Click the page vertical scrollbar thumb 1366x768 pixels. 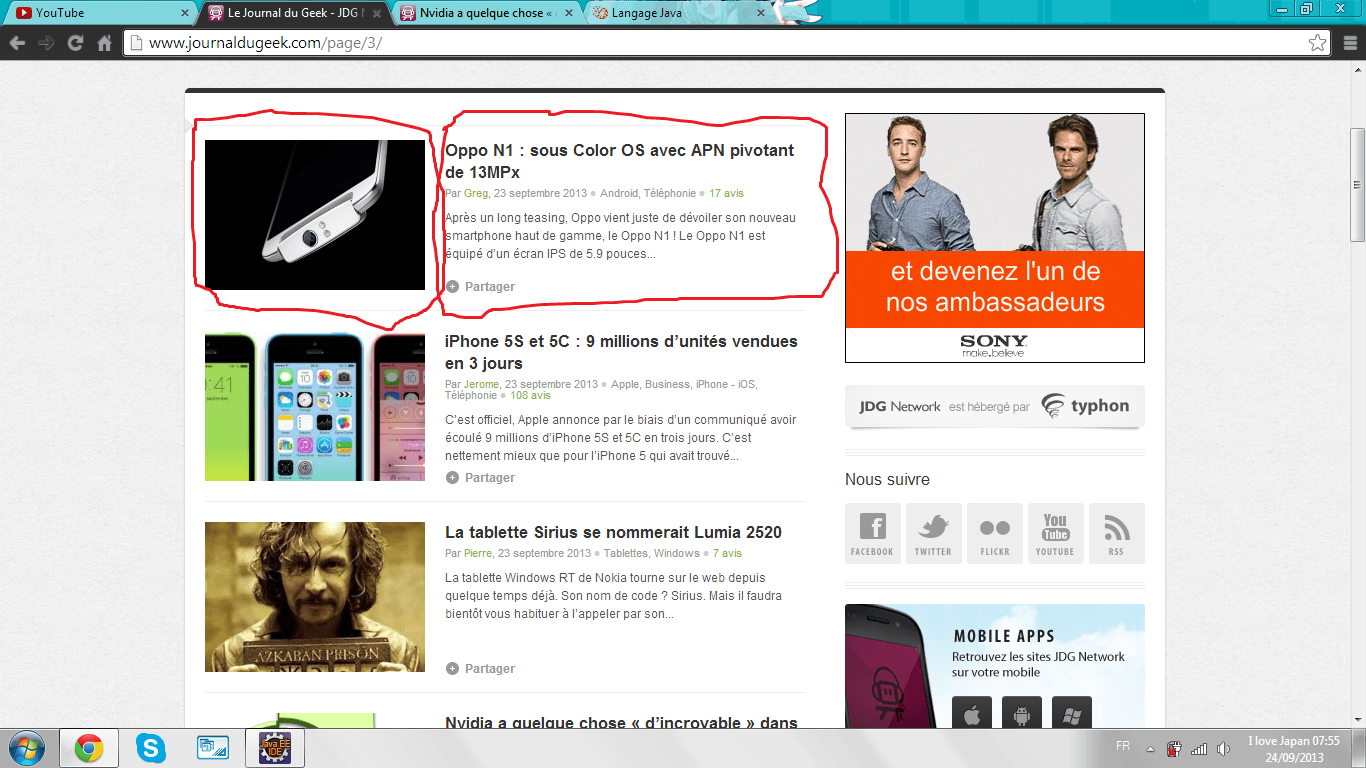1357,184
